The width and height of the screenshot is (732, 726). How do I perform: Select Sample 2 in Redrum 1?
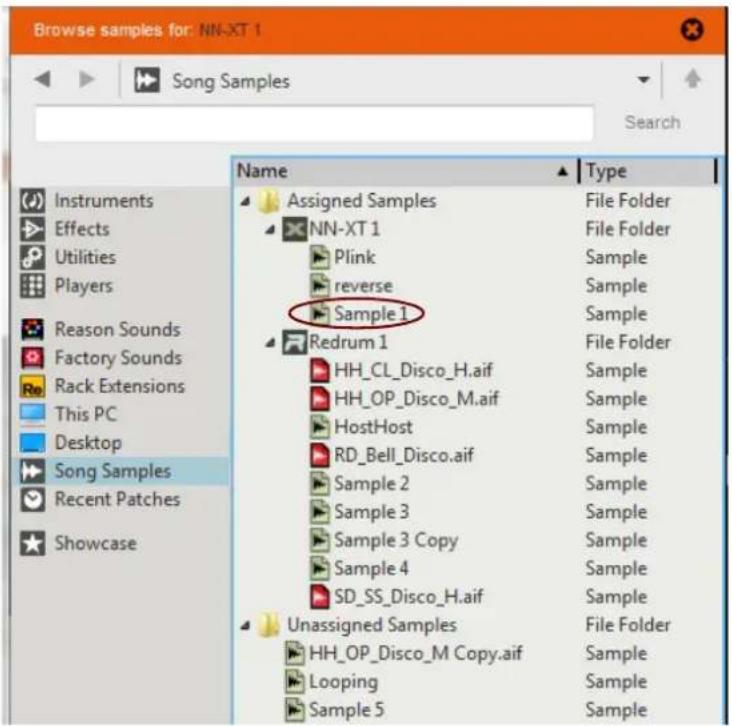tap(371, 484)
